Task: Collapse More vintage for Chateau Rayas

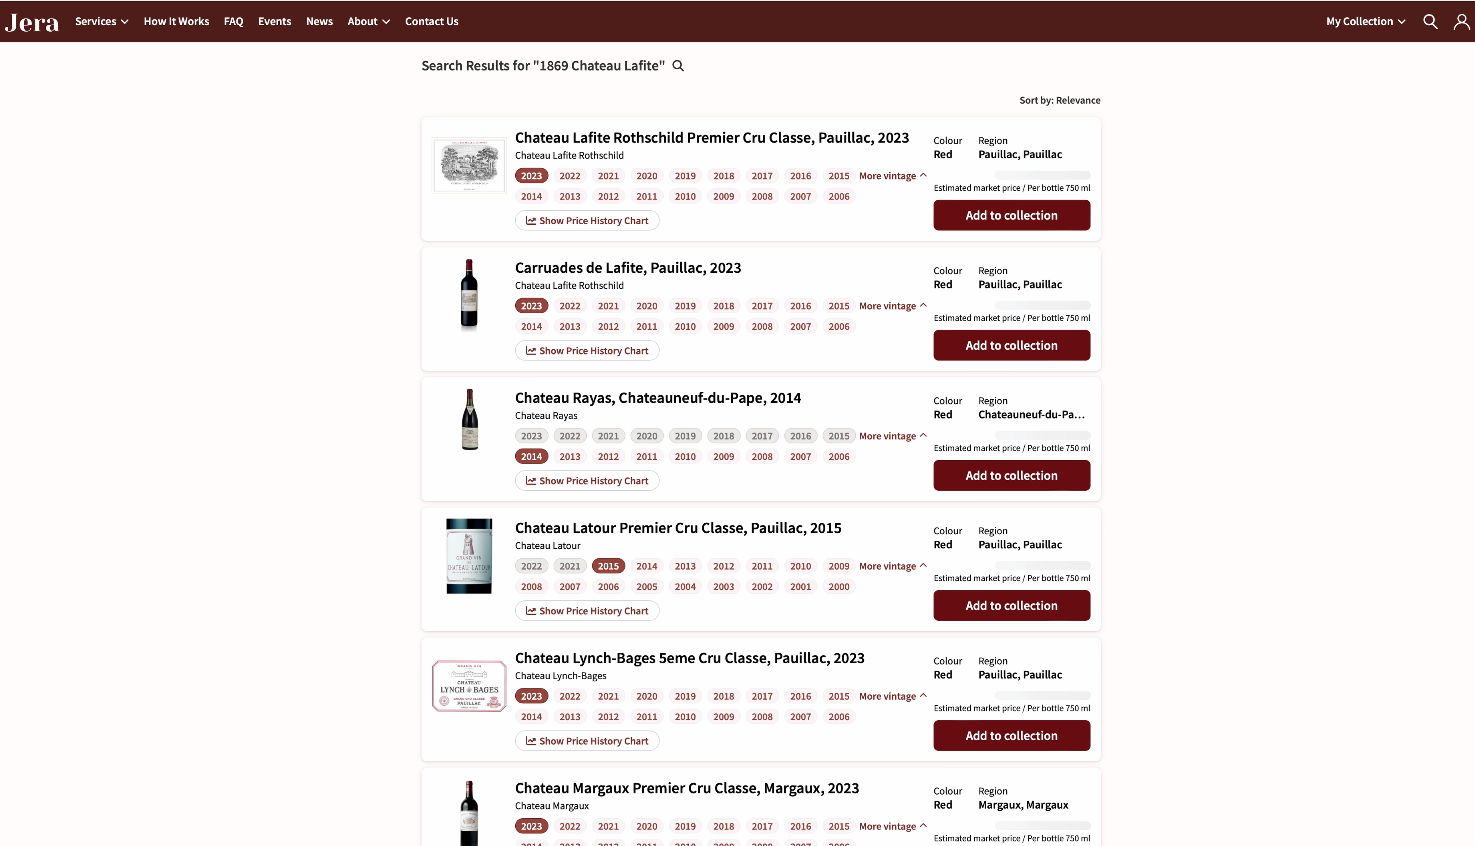Action: [893, 436]
